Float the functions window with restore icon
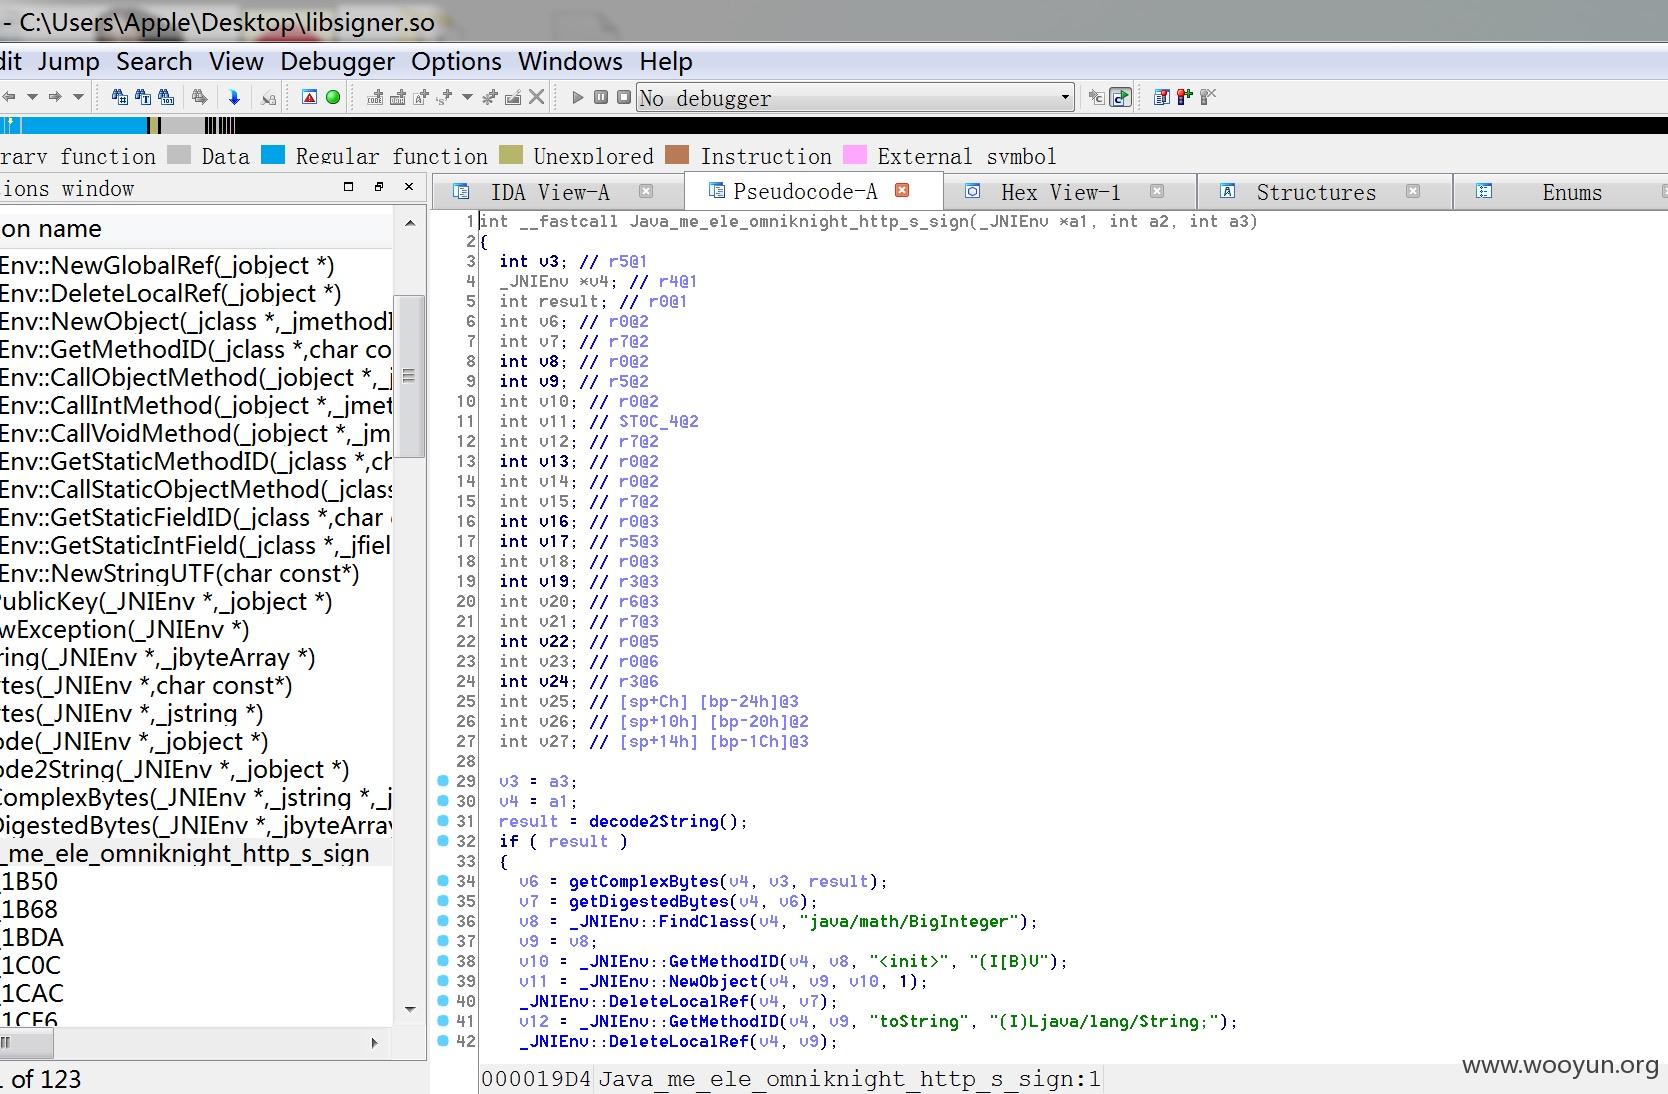 click(378, 187)
